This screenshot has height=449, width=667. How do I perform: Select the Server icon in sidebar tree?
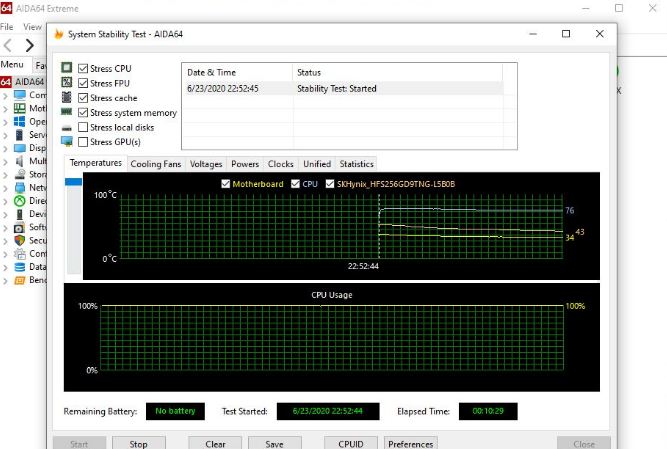click(x=20, y=135)
